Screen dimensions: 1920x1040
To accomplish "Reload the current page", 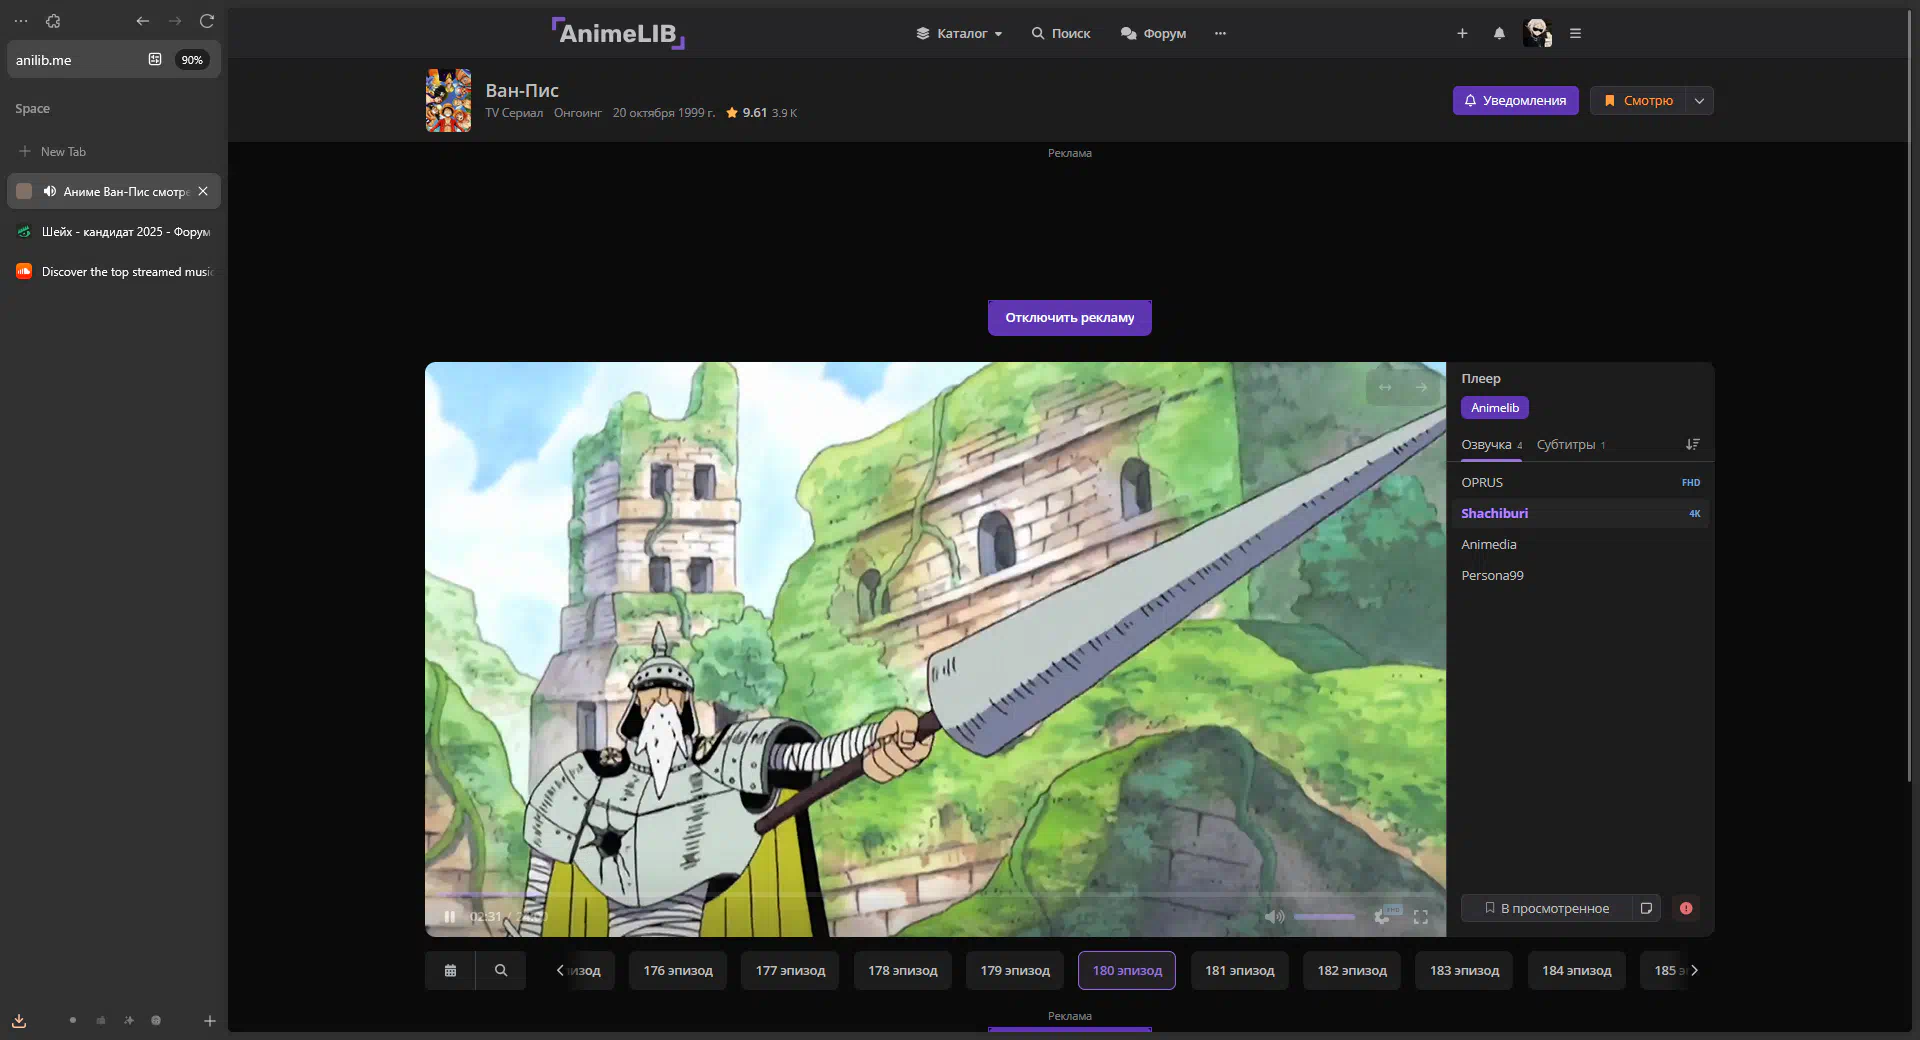I will (207, 21).
